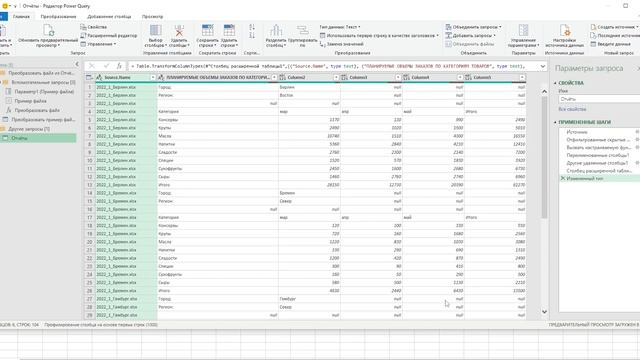Open the gear settings for Источник step
The image size is (640, 360).
click(637, 132)
